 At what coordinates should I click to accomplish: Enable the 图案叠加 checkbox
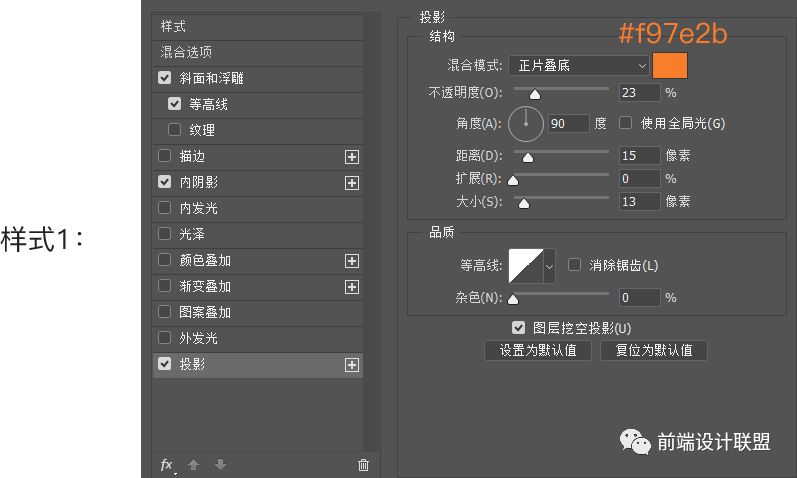[x=164, y=311]
